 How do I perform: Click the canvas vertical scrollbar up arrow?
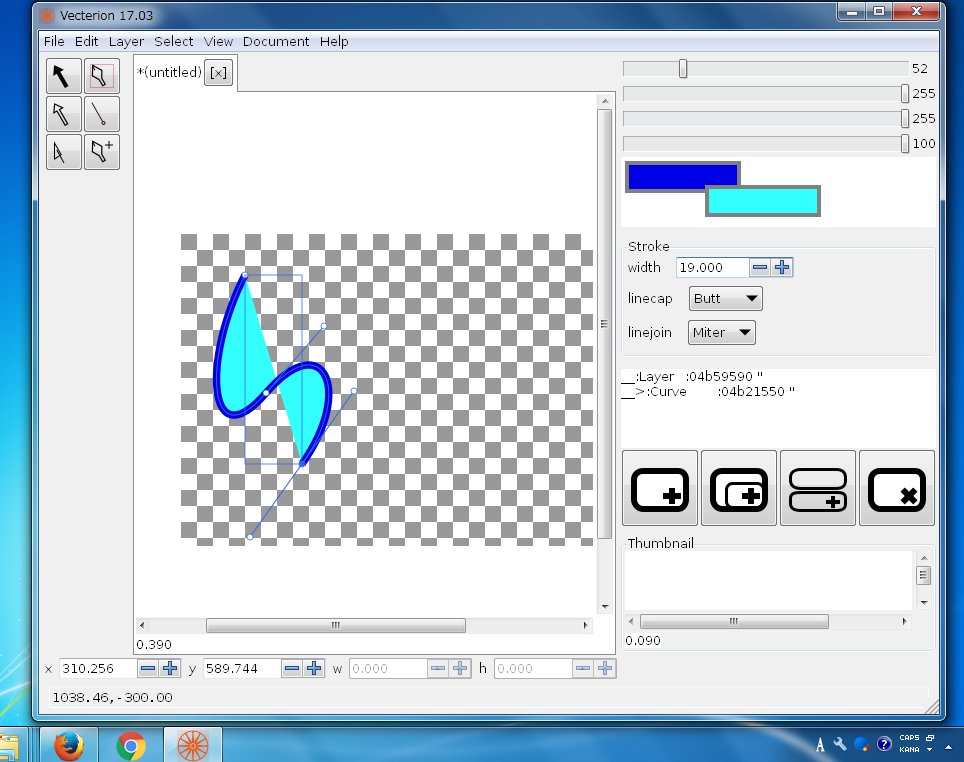[x=605, y=101]
